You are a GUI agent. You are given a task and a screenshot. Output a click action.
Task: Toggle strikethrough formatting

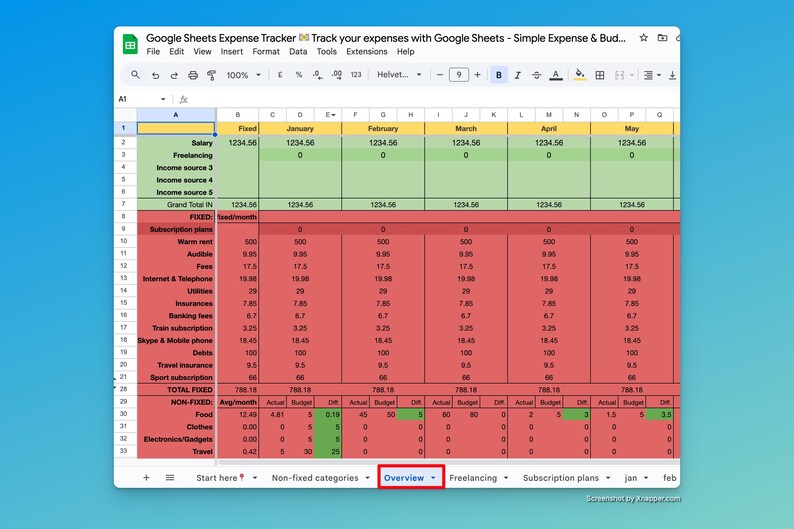pos(536,75)
